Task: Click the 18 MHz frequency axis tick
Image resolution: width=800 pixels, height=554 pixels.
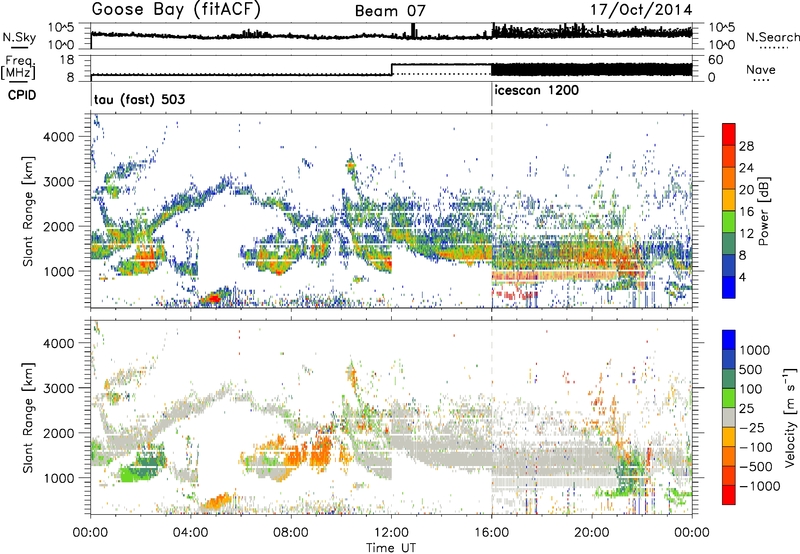Action: point(67,60)
